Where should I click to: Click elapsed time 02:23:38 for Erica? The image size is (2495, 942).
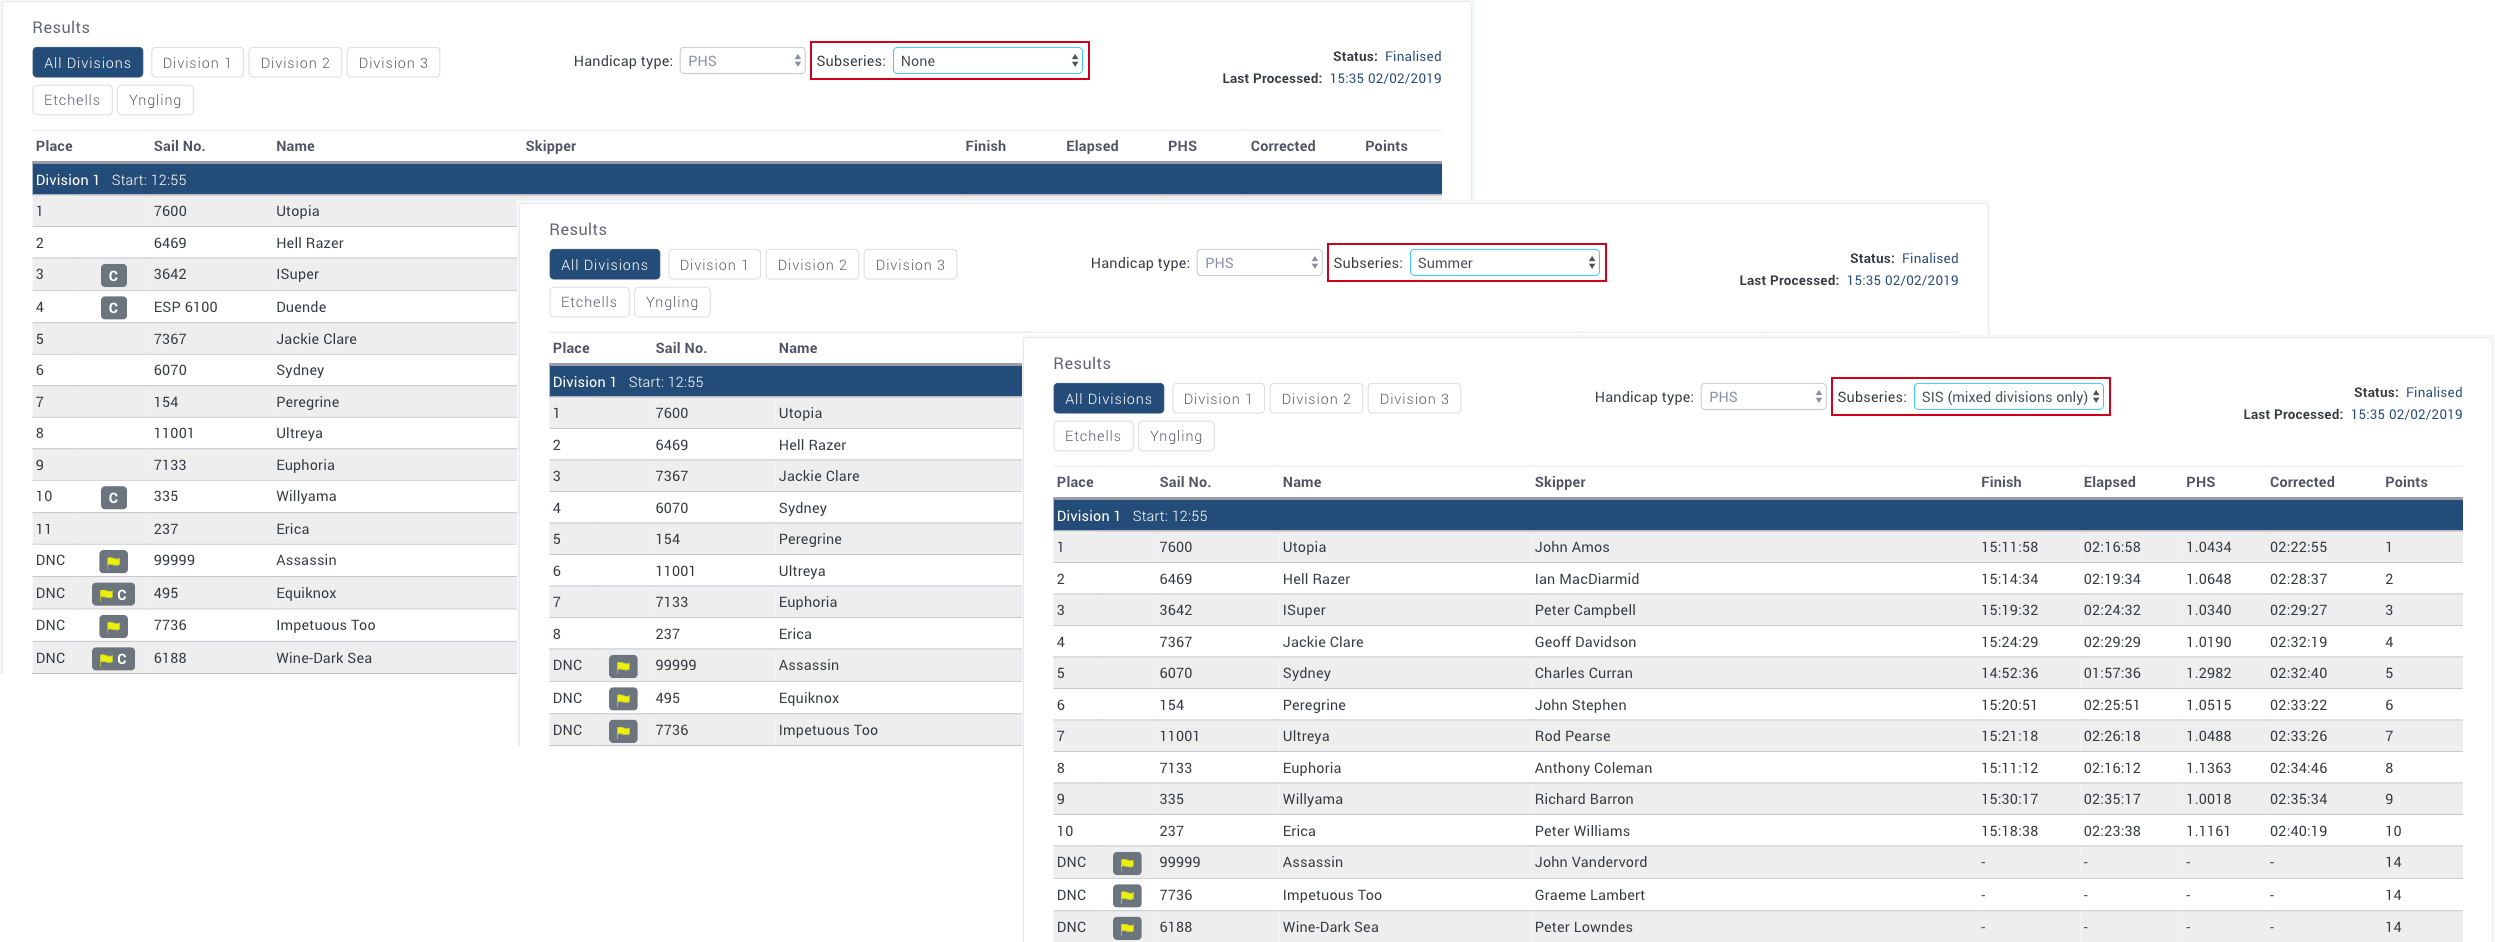(x=2112, y=831)
